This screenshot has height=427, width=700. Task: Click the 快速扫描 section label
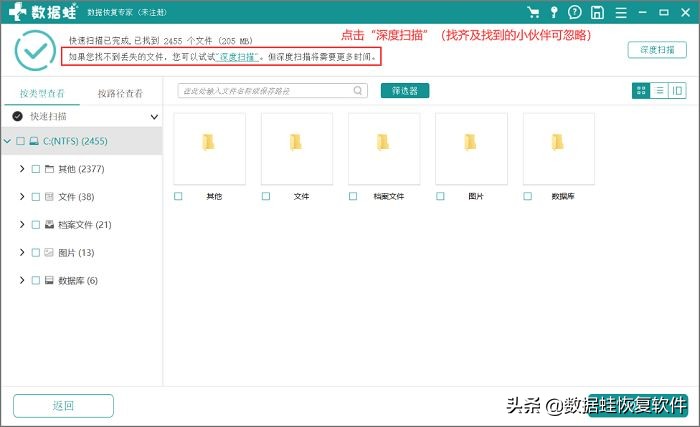coord(48,117)
